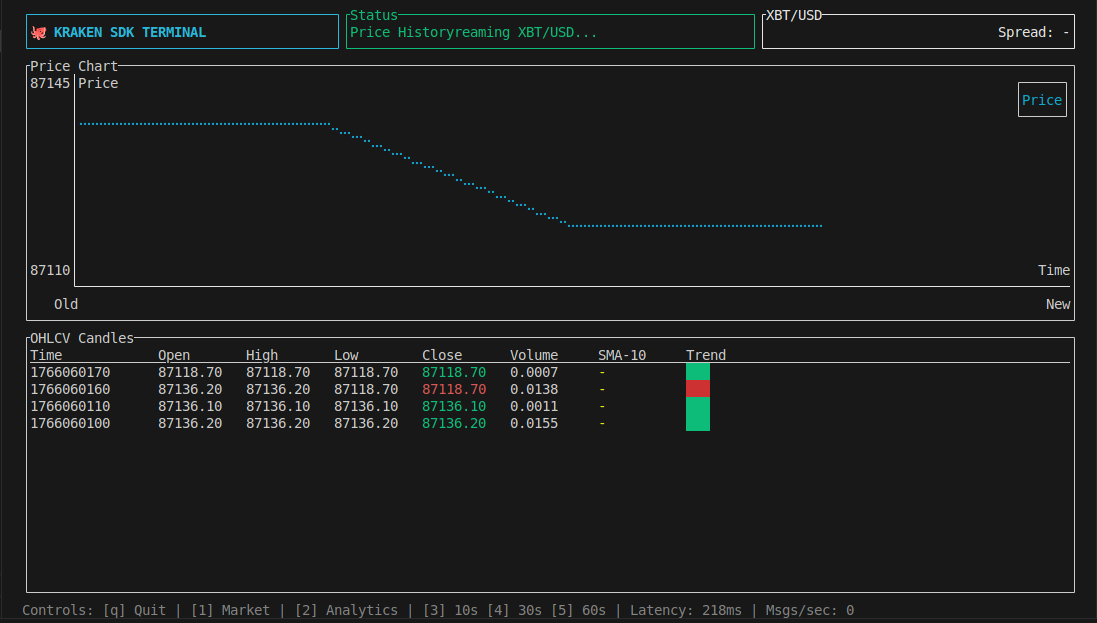Screen dimensions: 1097x623
Task: Select candle row 1766060160
Action: click(x=549, y=389)
